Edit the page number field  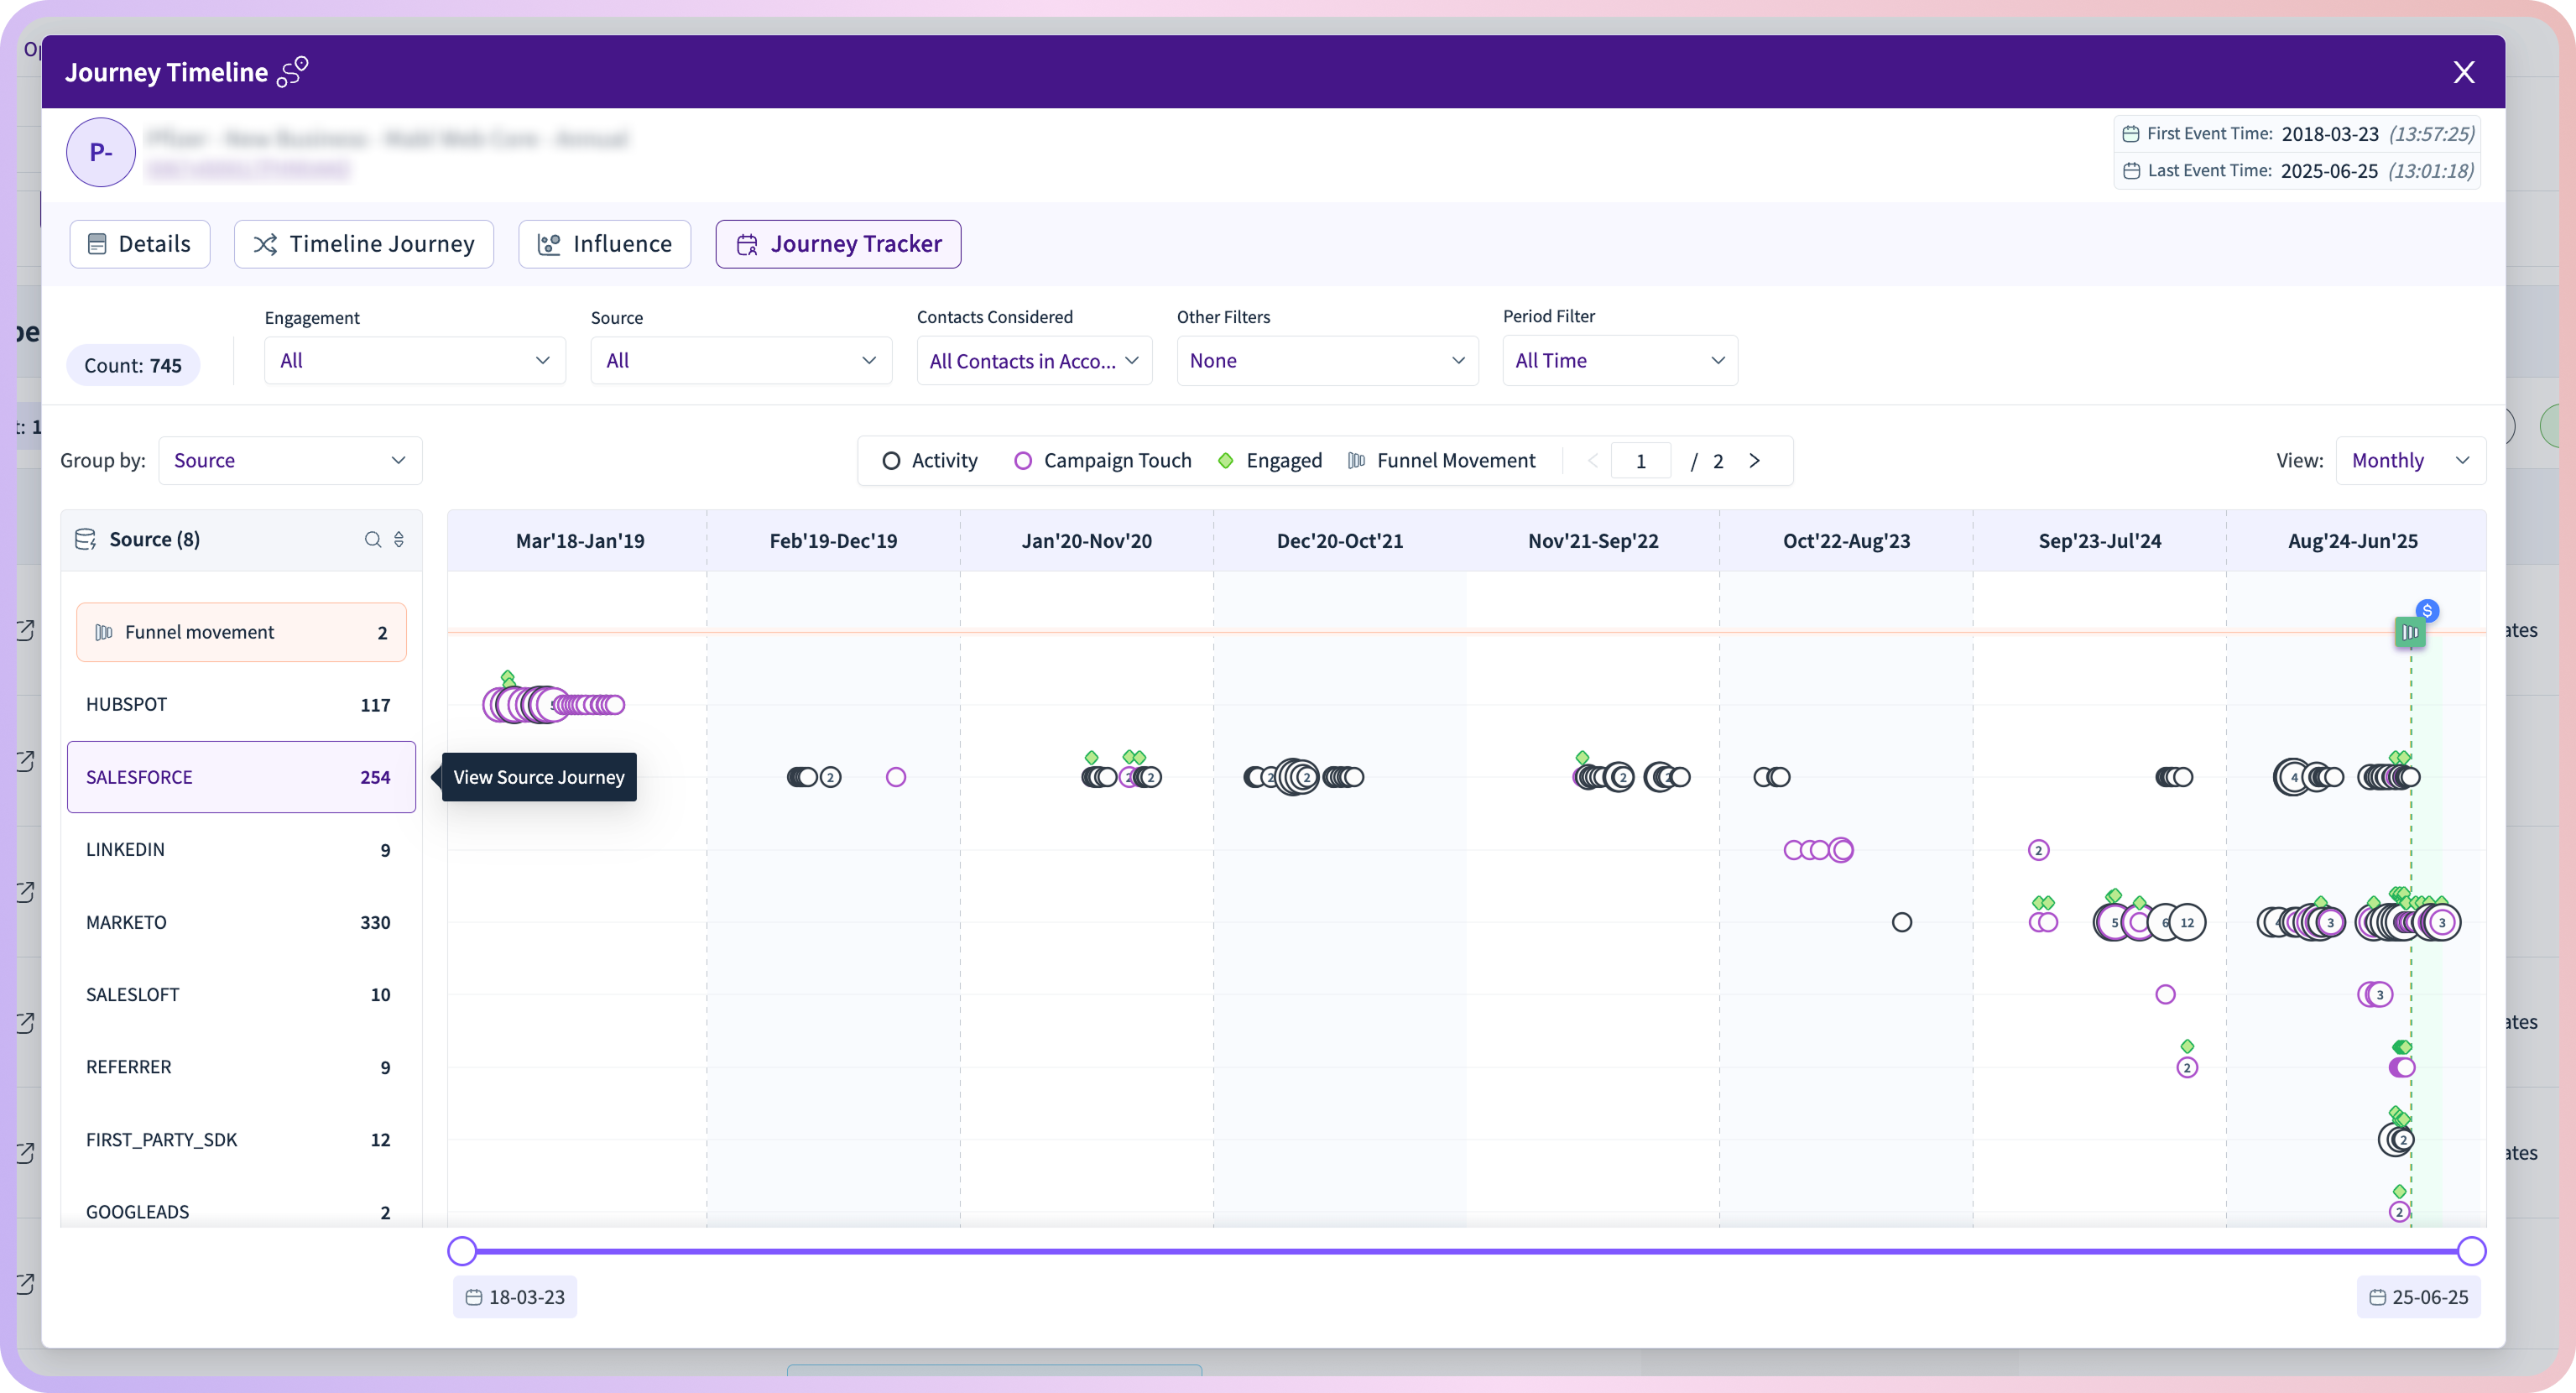click(1641, 460)
